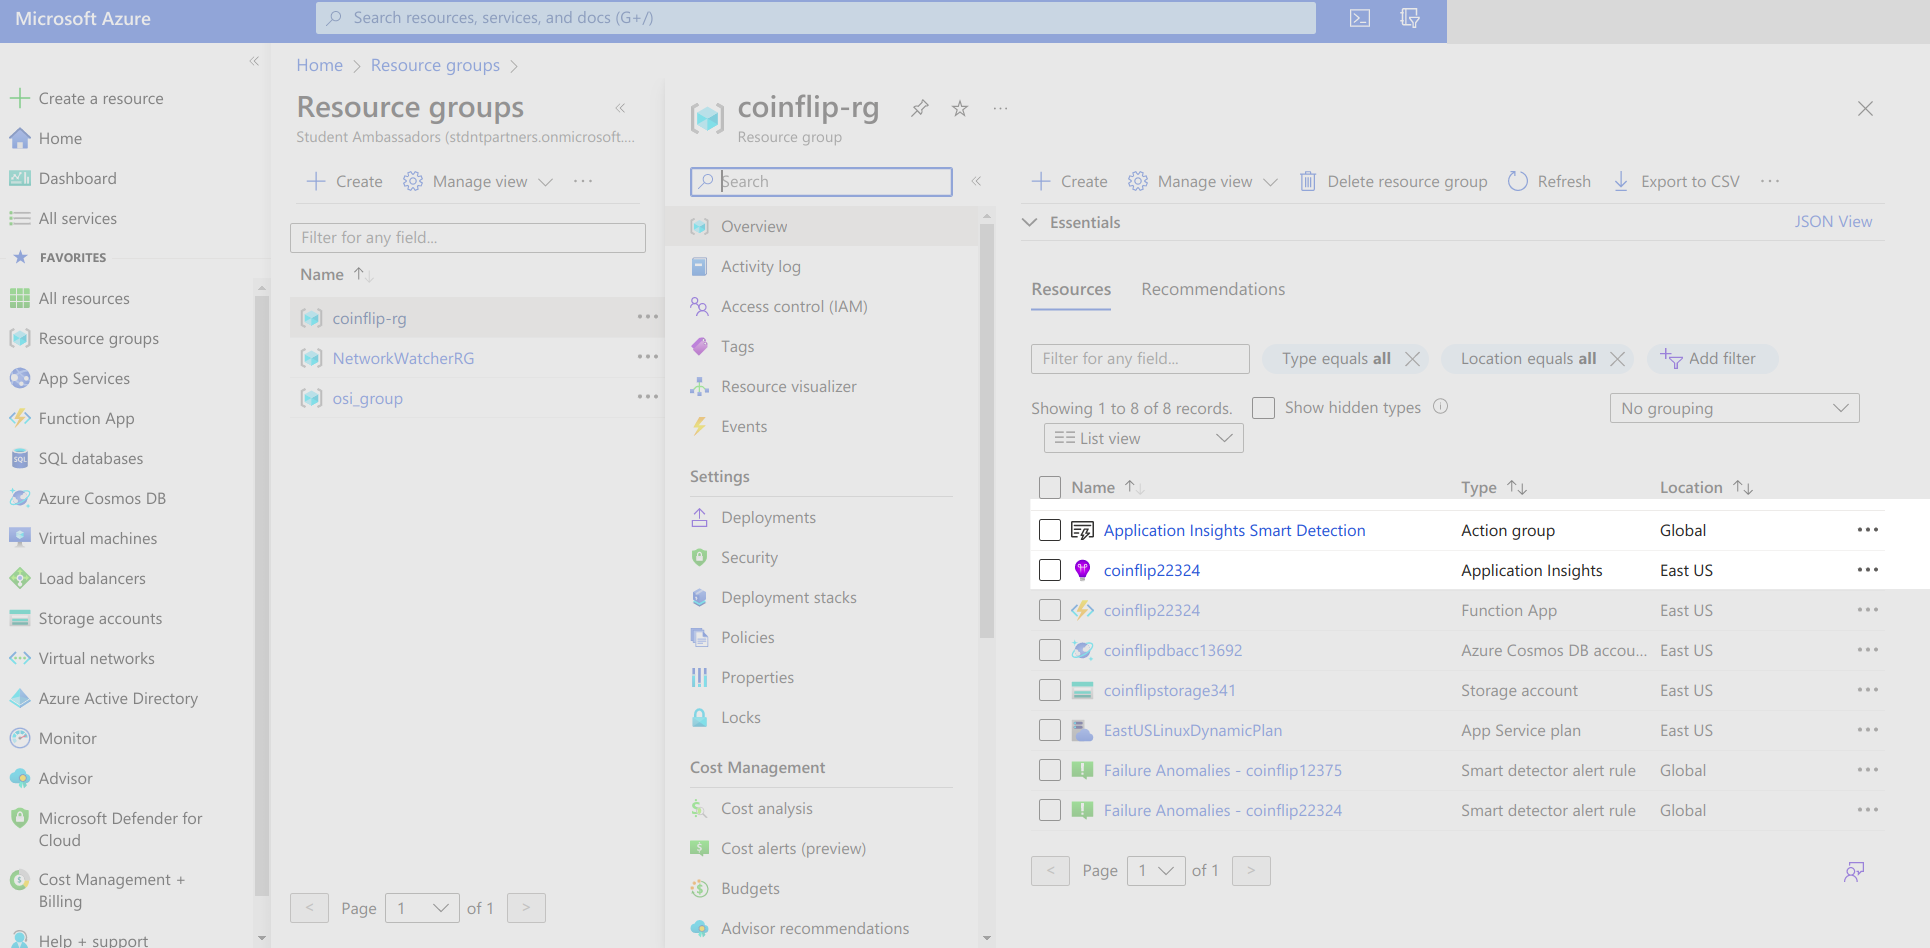Favorite coinflip-rg using the star icon
Image resolution: width=1930 pixels, height=948 pixels.
click(x=960, y=108)
